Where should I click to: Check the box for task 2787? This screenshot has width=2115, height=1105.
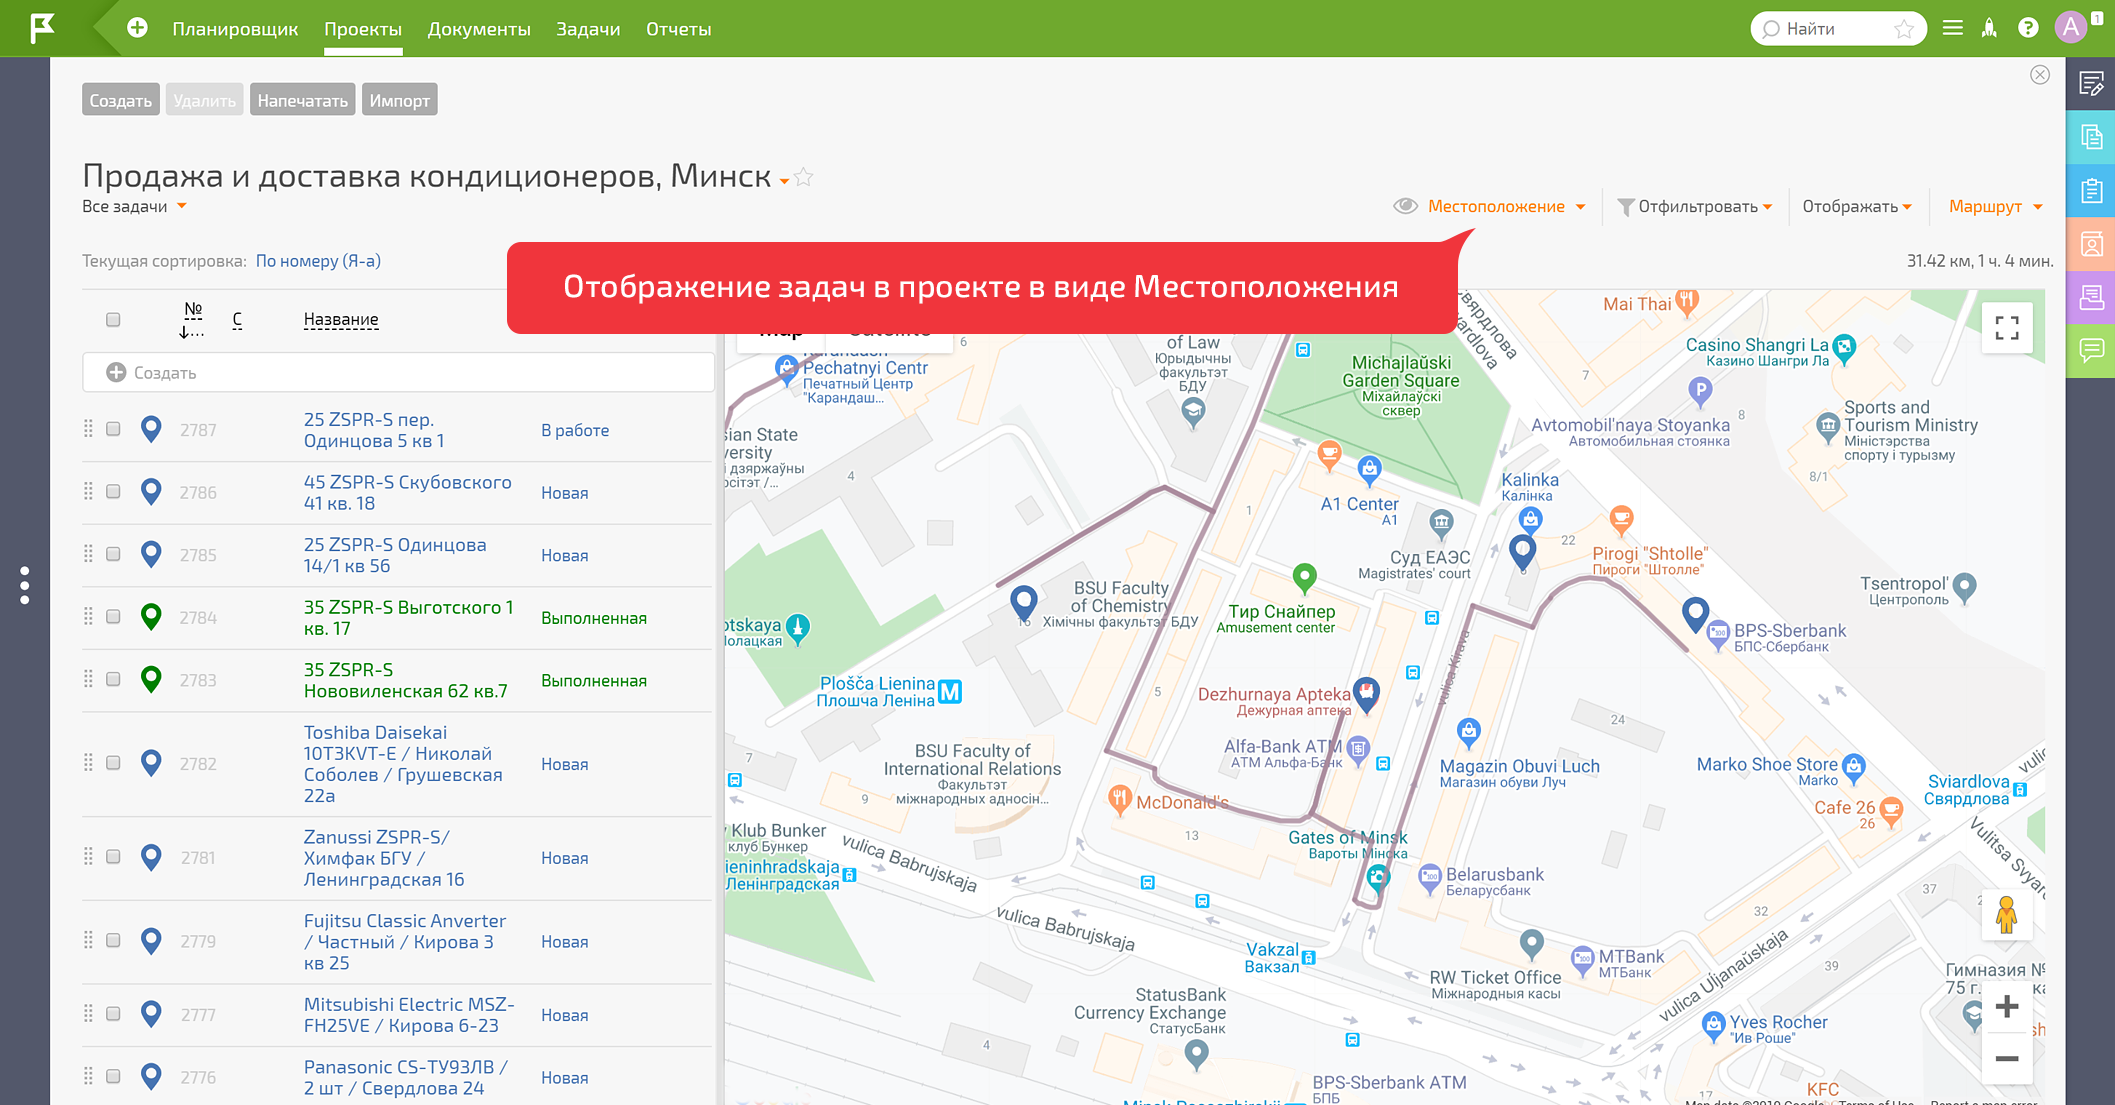[113, 429]
